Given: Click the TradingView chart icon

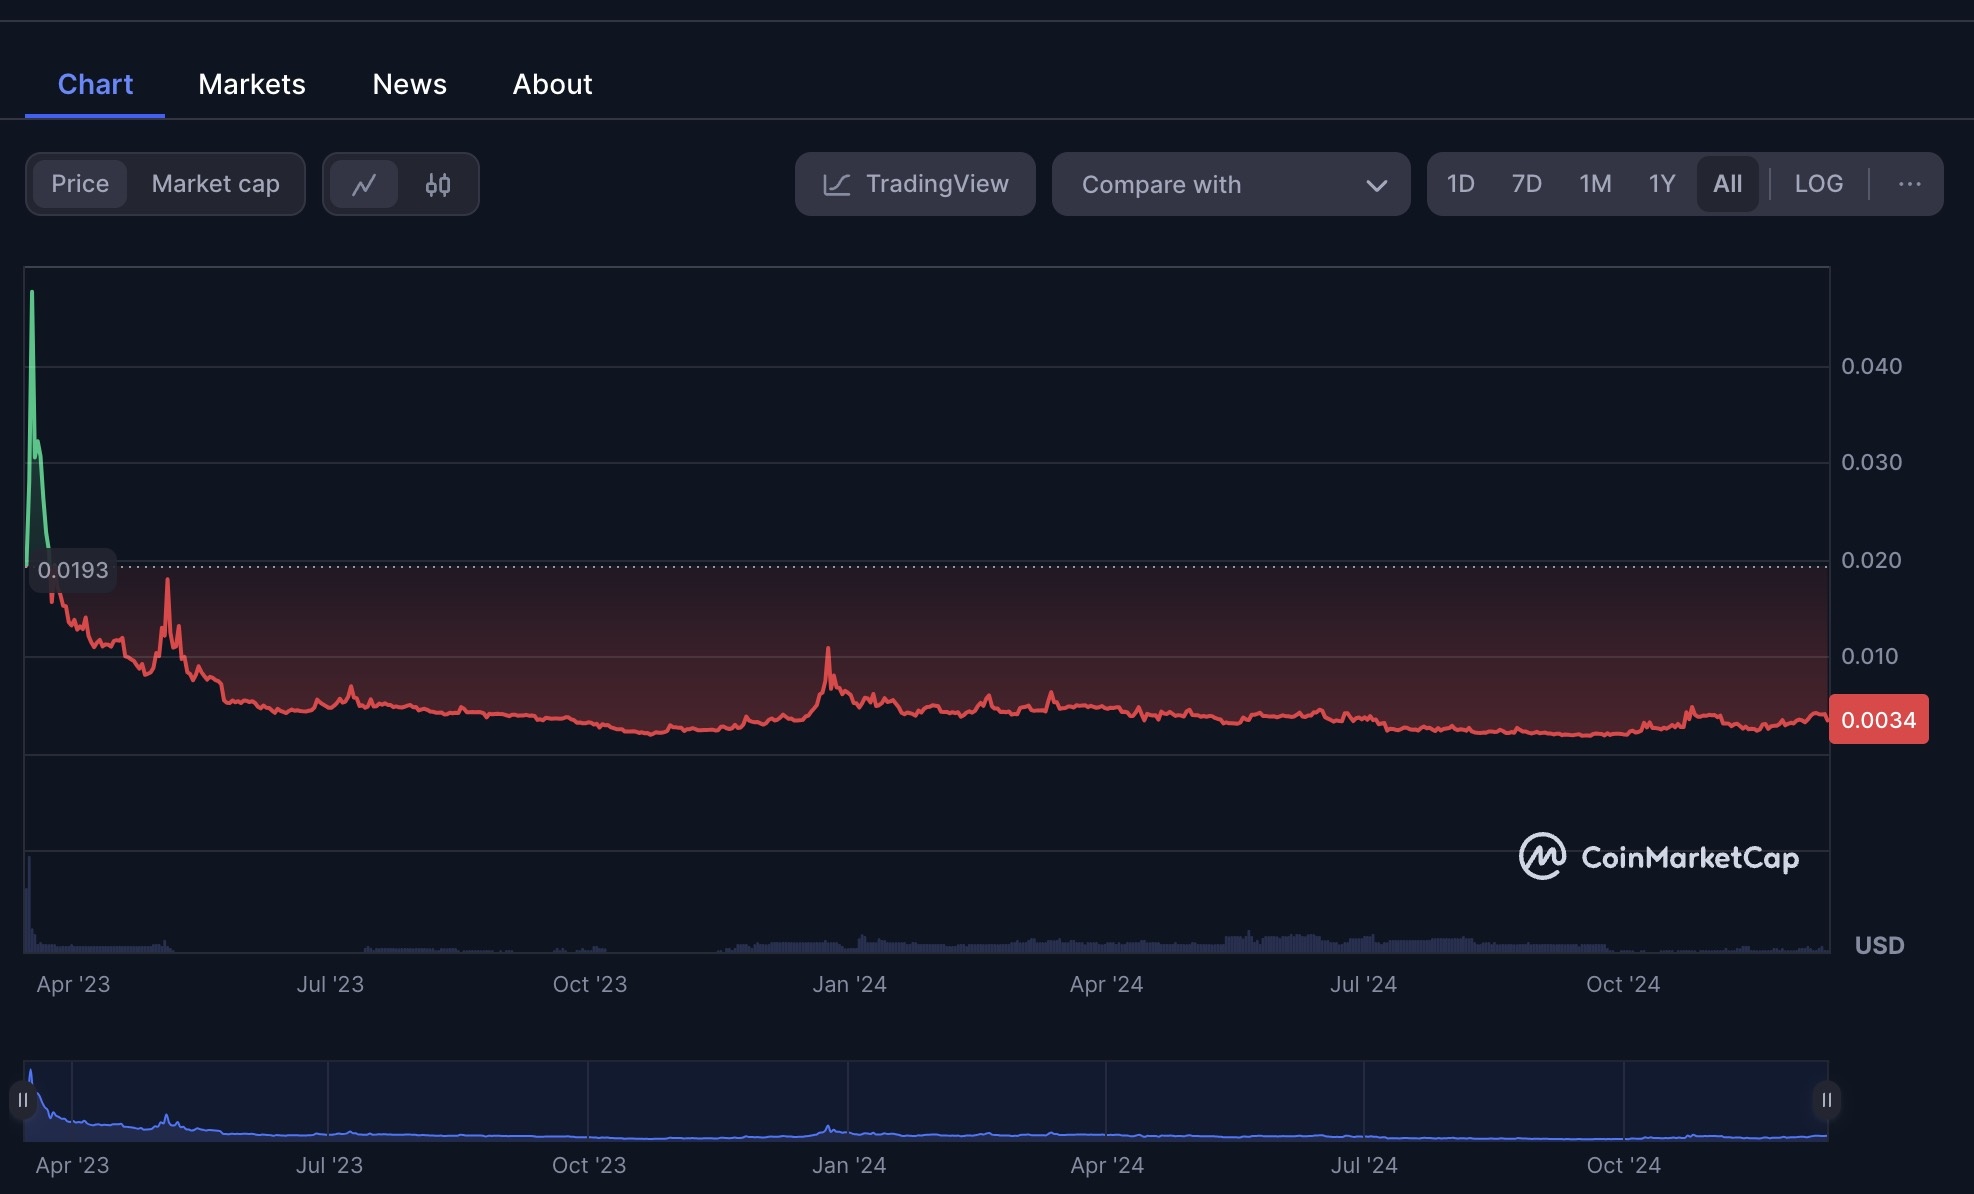Looking at the screenshot, I should pos(836,184).
